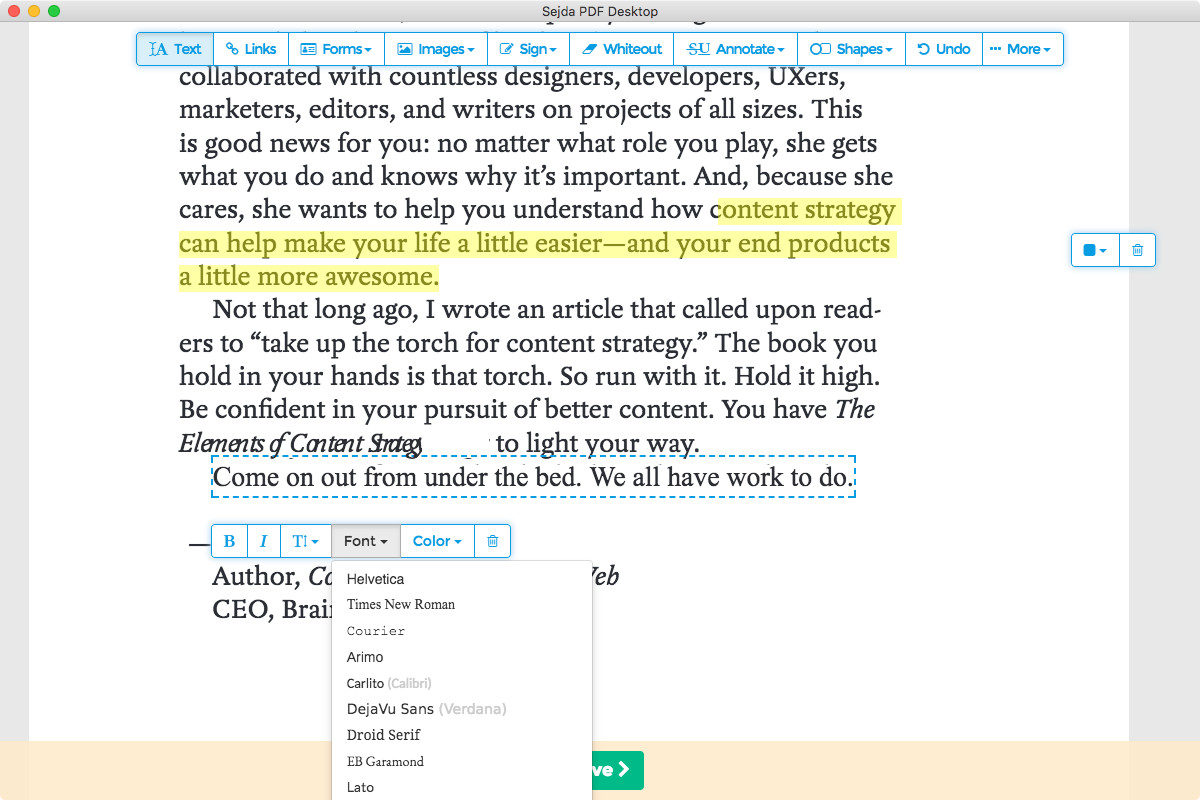
Task: Open the More menu
Action: point(1022,49)
